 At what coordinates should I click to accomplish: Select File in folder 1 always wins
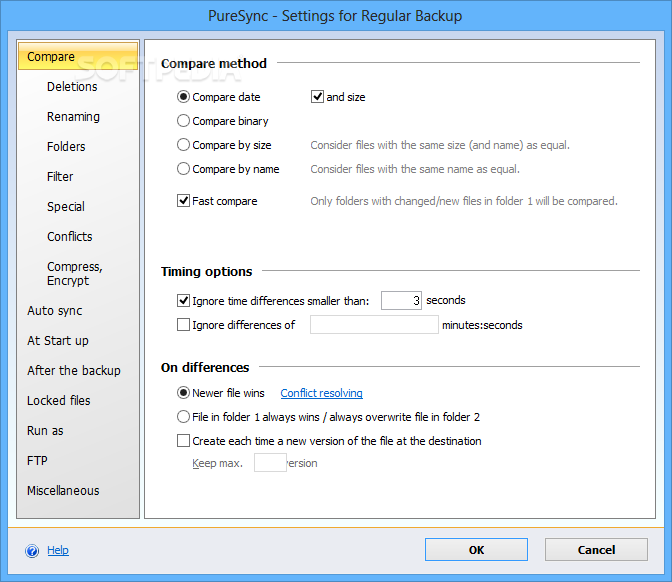pyautogui.click(x=183, y=417)
